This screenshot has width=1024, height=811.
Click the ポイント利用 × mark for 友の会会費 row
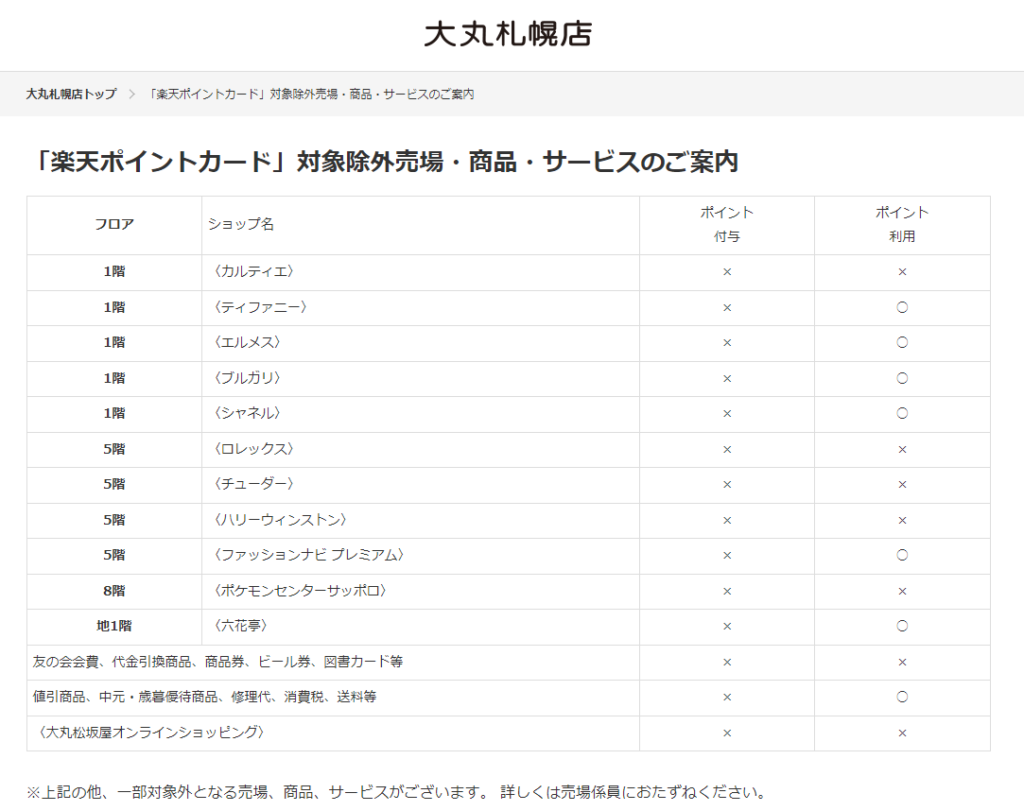tap(902, 662)
